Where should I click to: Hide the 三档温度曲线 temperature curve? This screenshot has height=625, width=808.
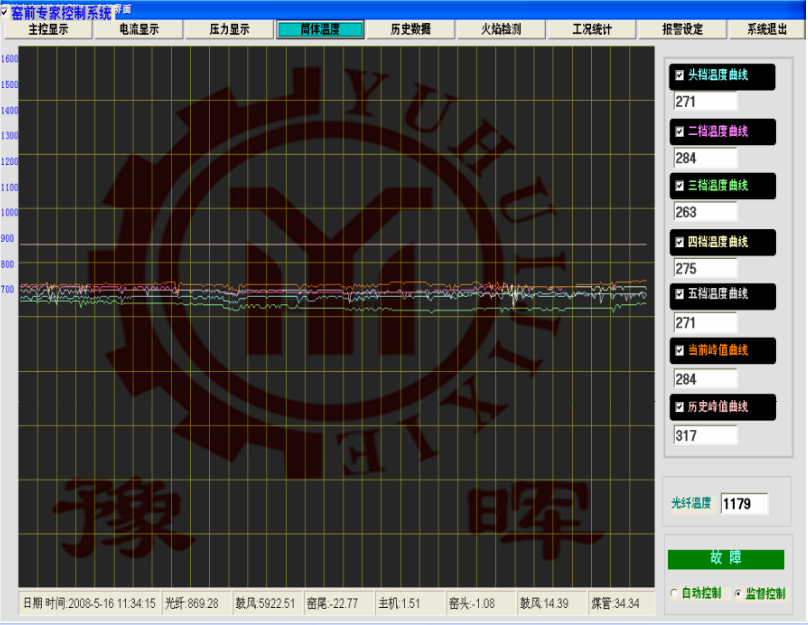678,186
